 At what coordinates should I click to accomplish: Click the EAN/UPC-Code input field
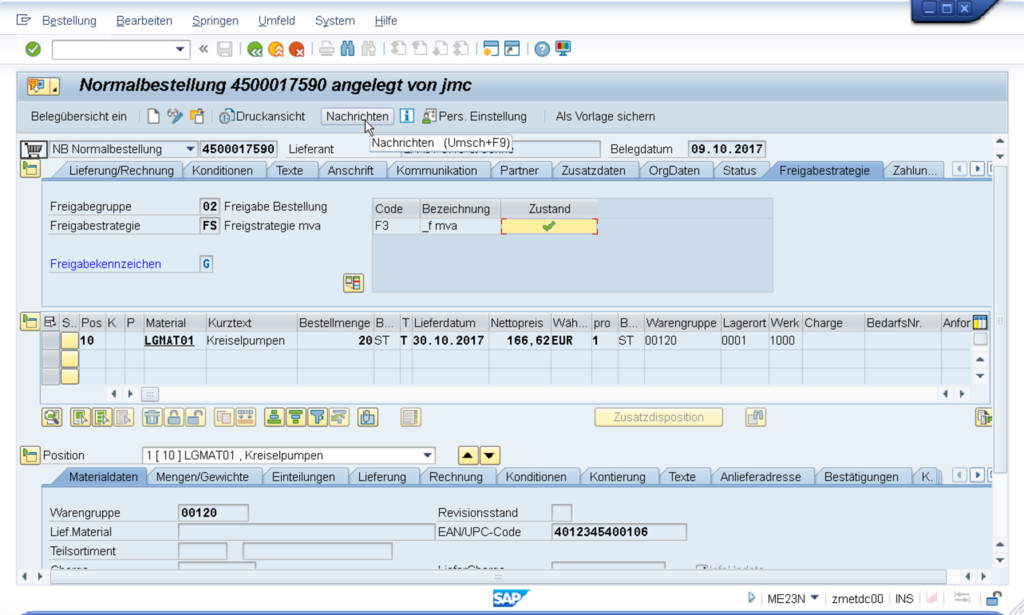pos(619,532)
